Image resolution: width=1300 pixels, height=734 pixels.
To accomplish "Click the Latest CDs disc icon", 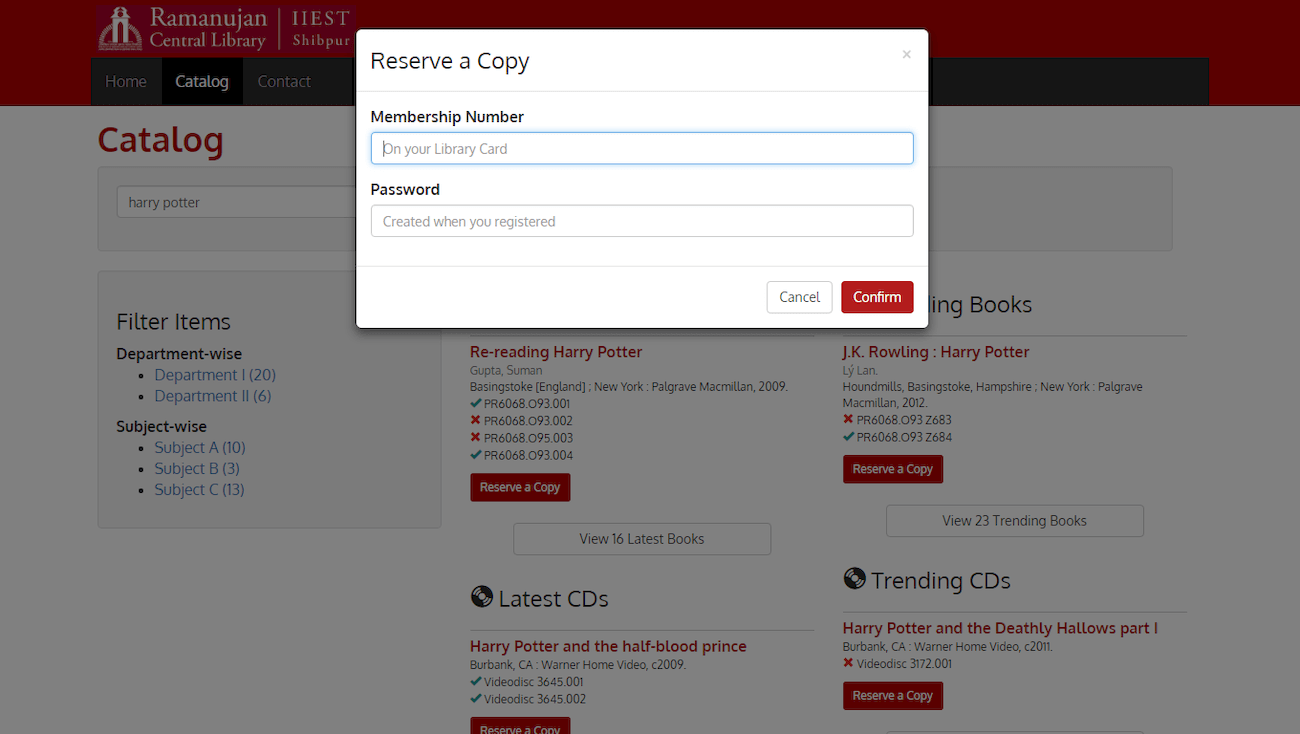I will [x=481, y=597].
